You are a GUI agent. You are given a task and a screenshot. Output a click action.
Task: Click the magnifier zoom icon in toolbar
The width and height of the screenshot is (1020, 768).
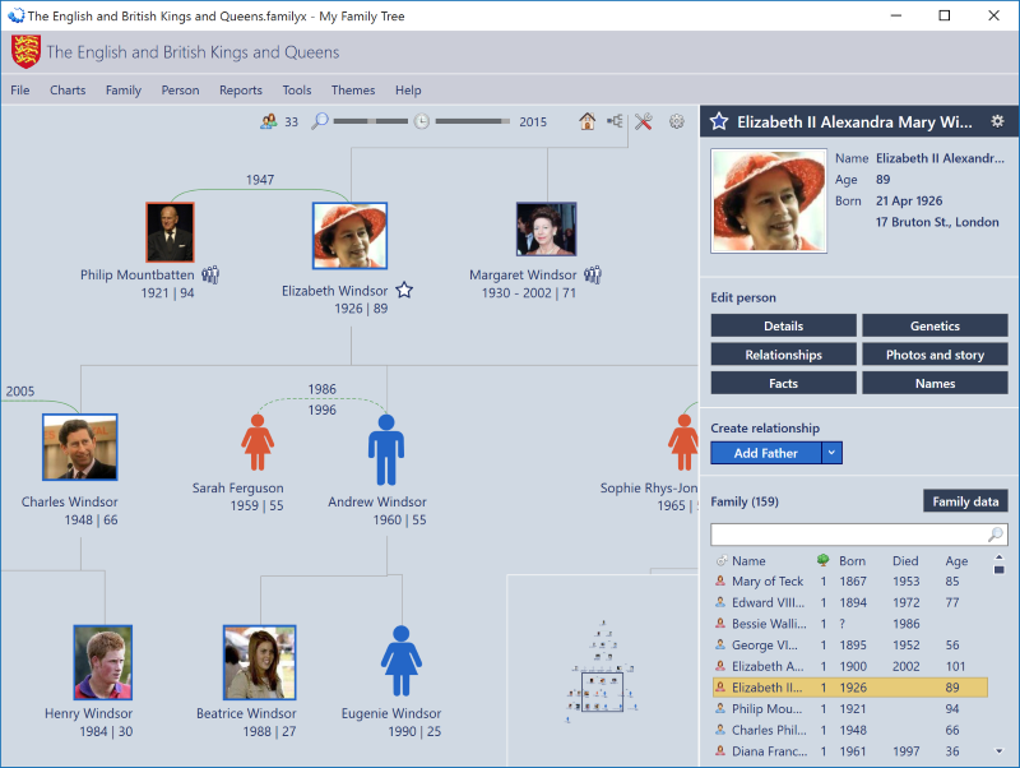tap(319, 121)
